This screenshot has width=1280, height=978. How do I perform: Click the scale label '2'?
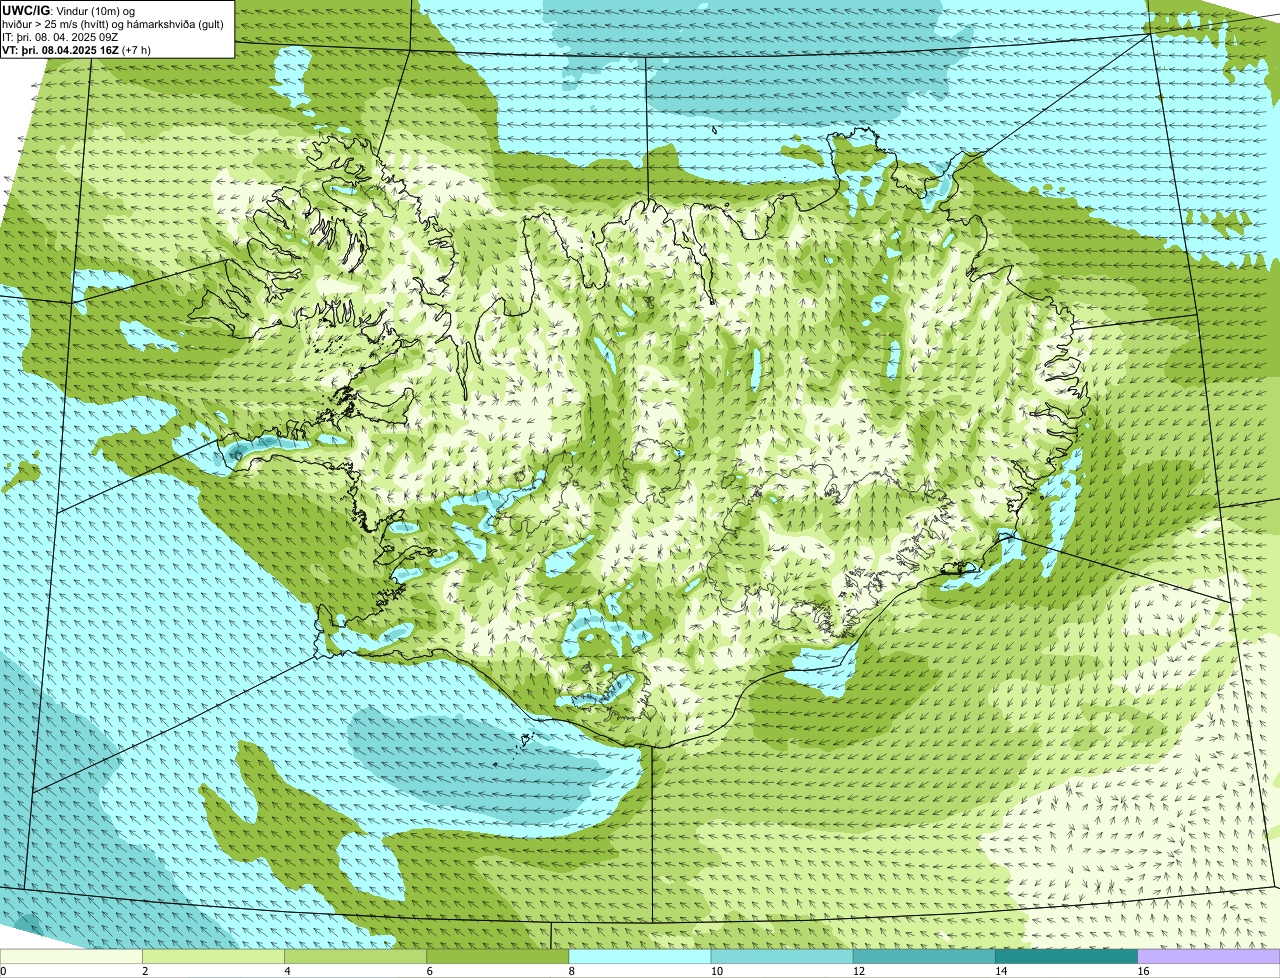[145, 971]
